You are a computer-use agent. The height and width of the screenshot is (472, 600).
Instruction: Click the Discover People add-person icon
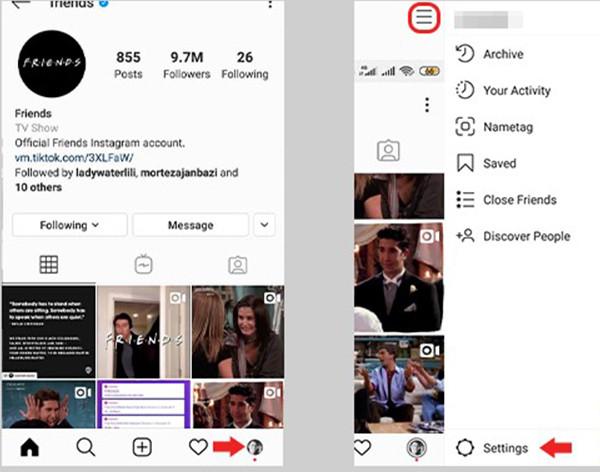point(465,235)
